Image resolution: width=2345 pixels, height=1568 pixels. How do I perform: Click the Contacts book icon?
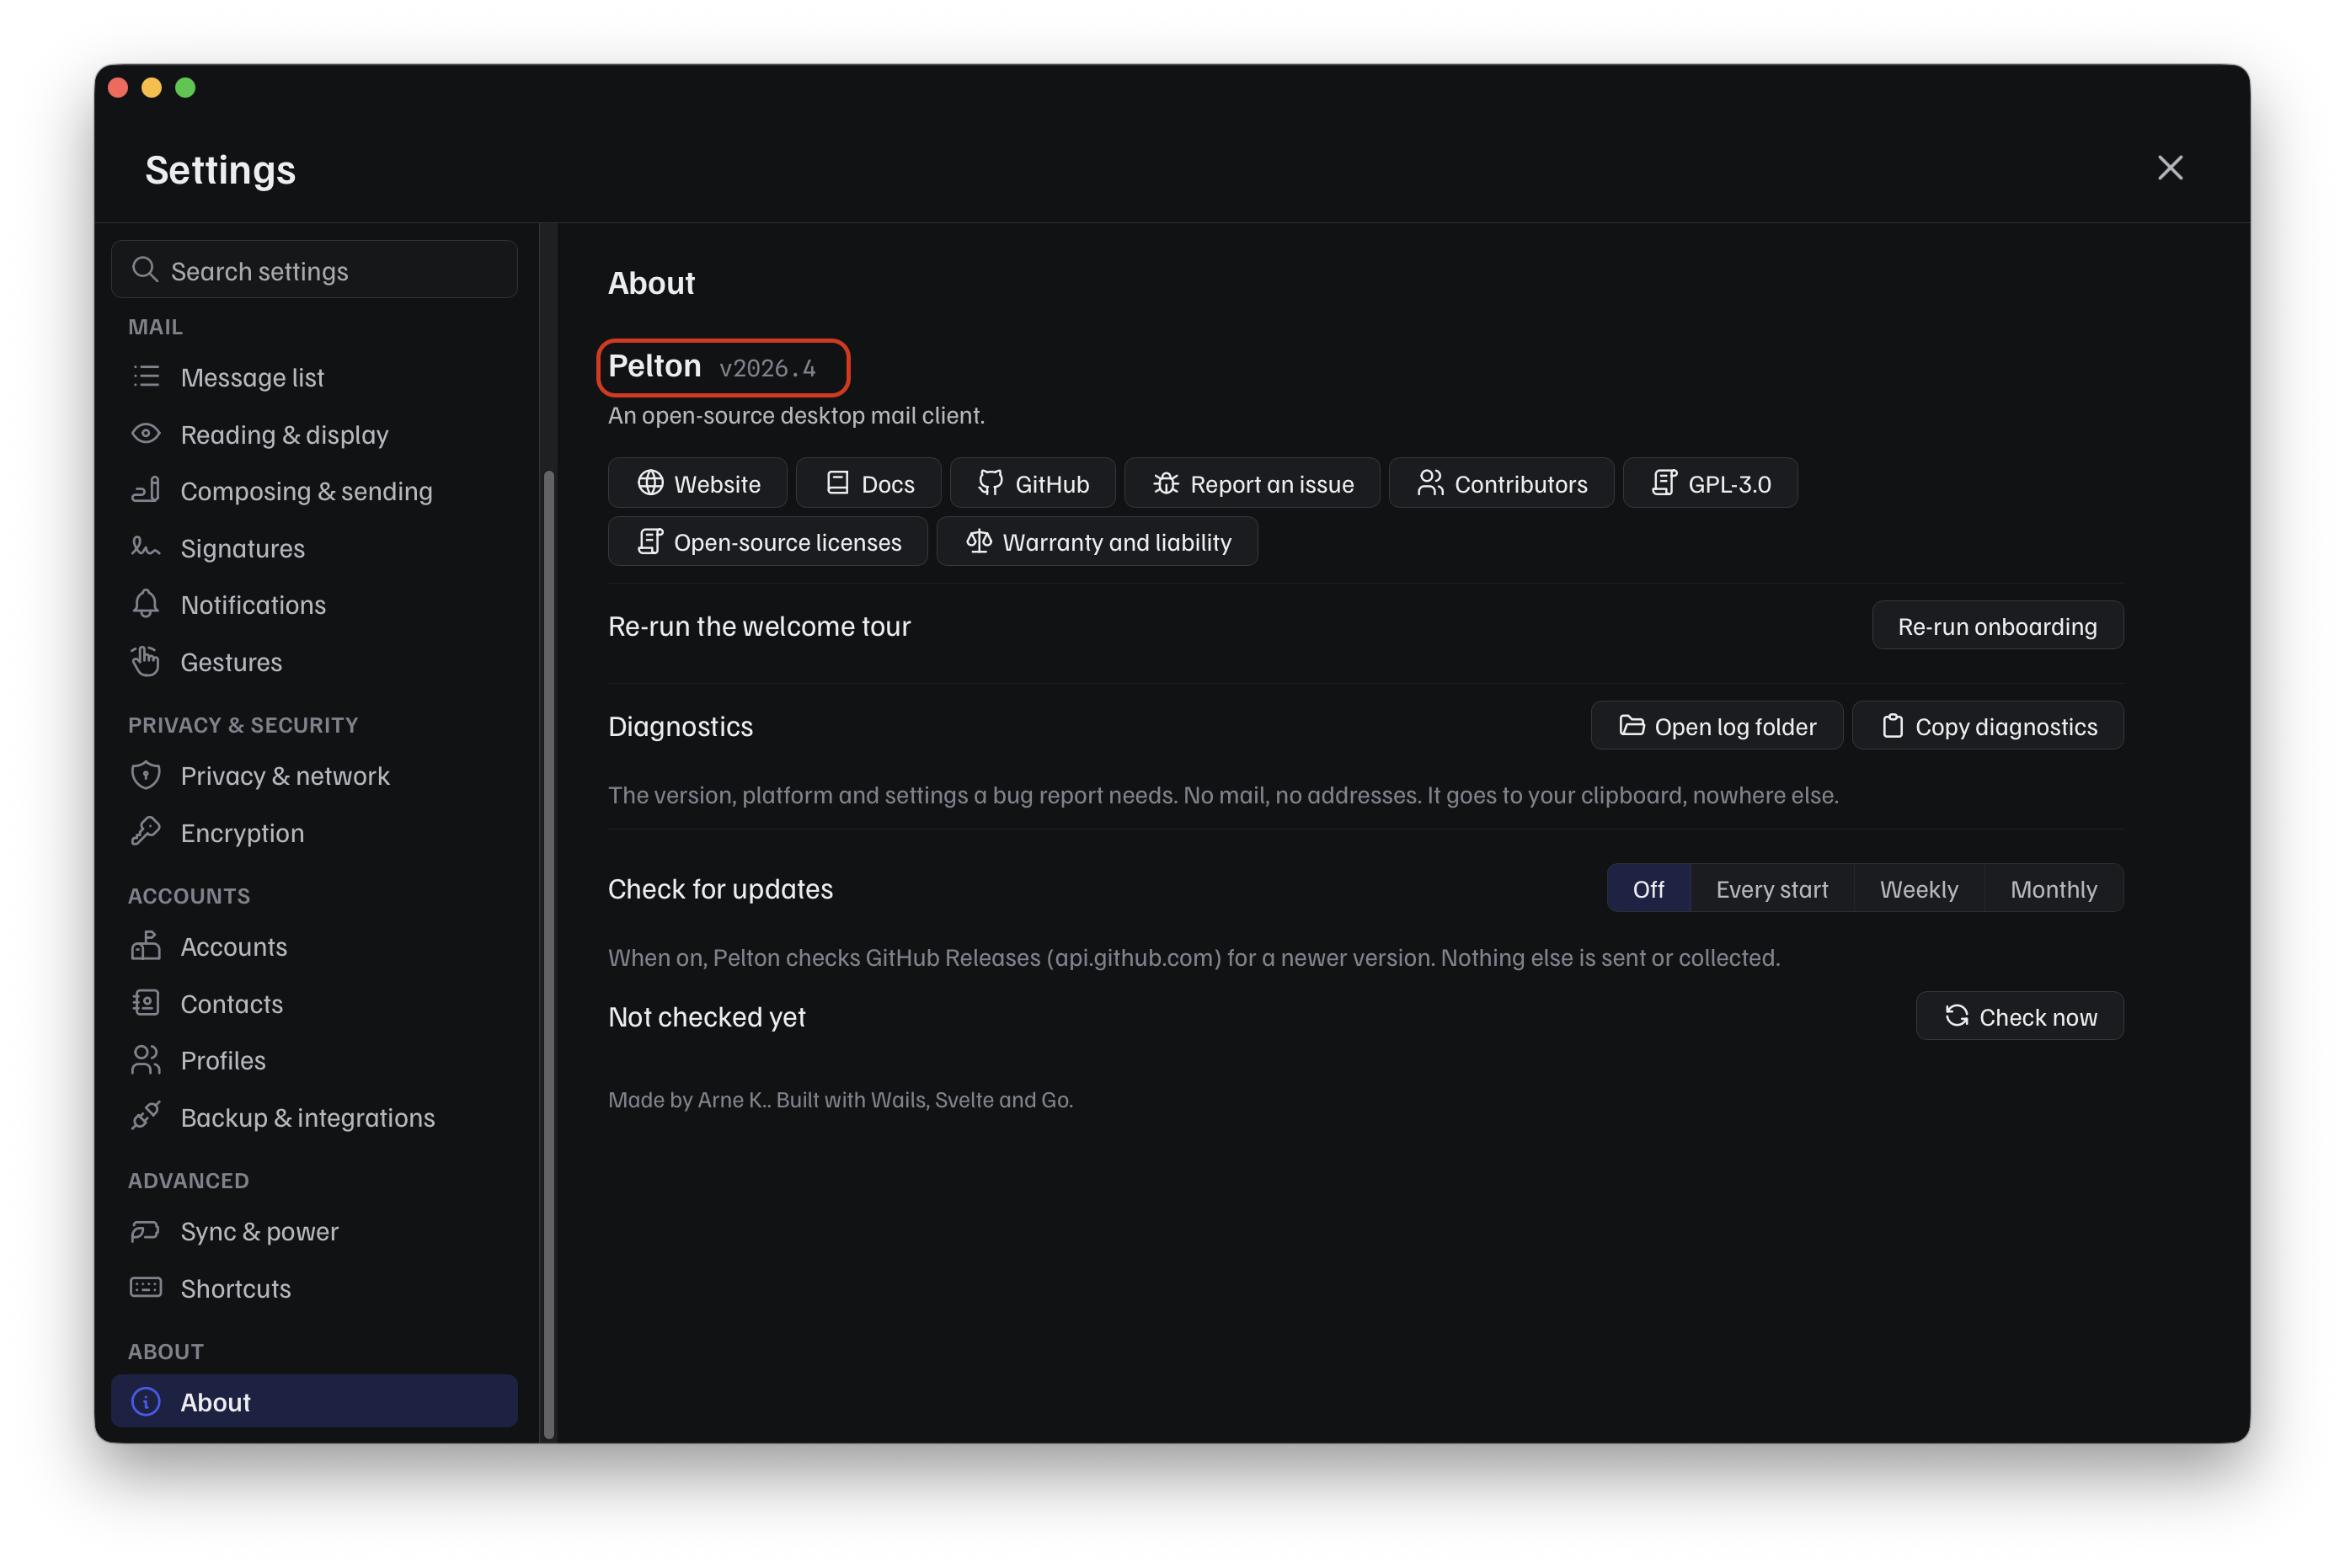[146, 1003]
